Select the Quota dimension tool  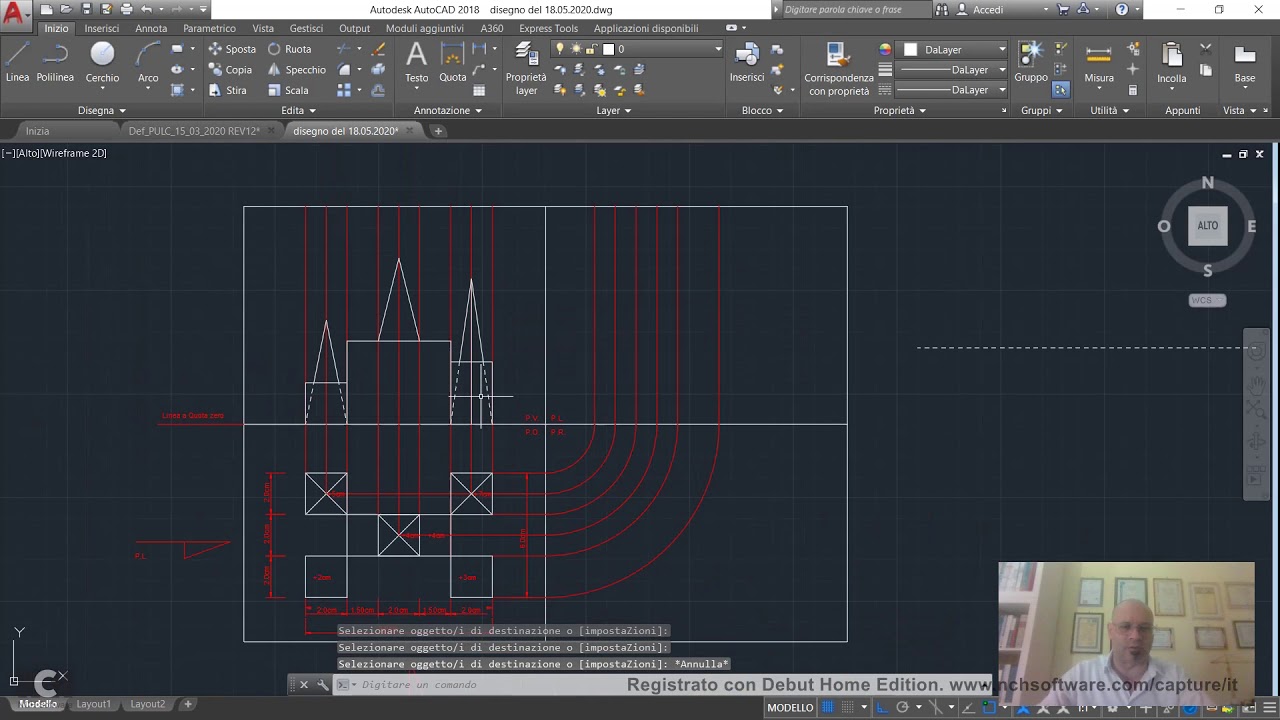453,63
